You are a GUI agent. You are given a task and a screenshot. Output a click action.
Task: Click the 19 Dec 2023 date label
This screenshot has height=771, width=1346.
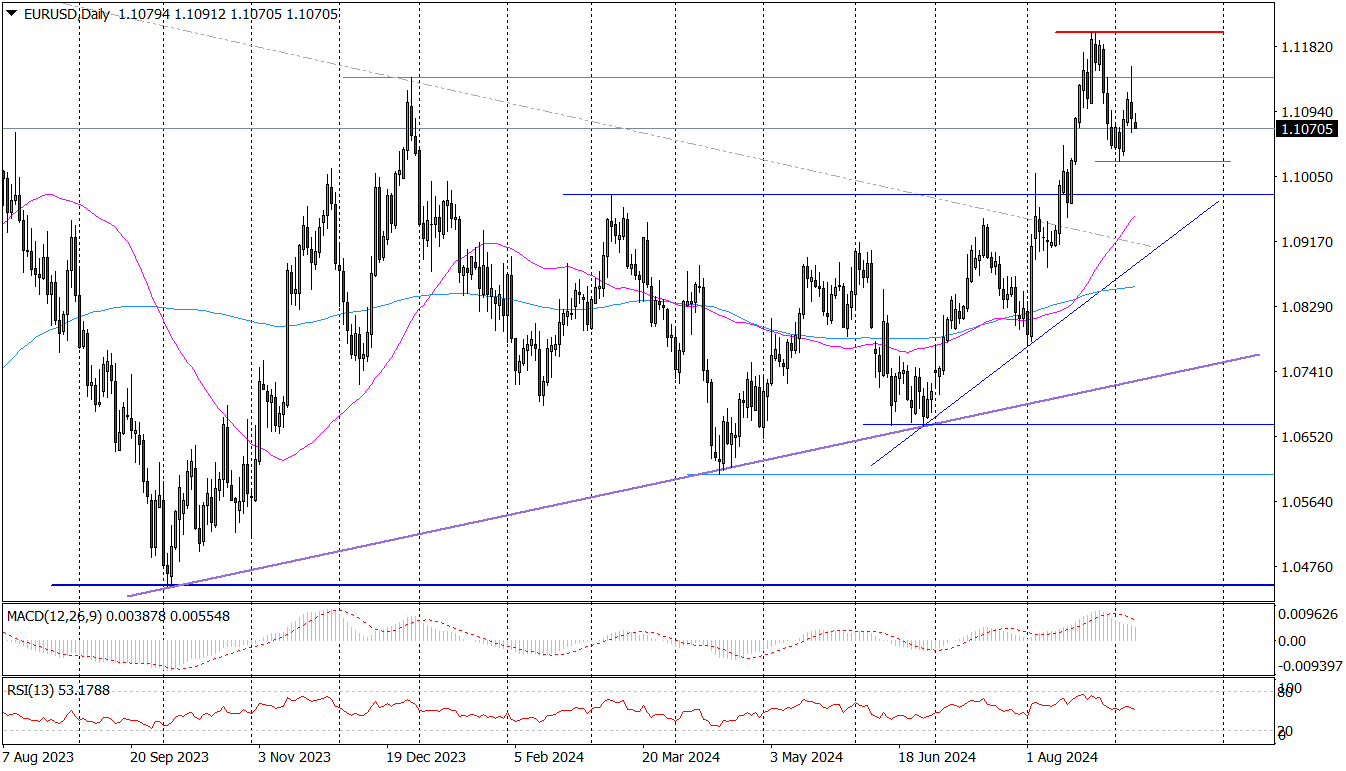pyautogui.click(x=427, y=758)
